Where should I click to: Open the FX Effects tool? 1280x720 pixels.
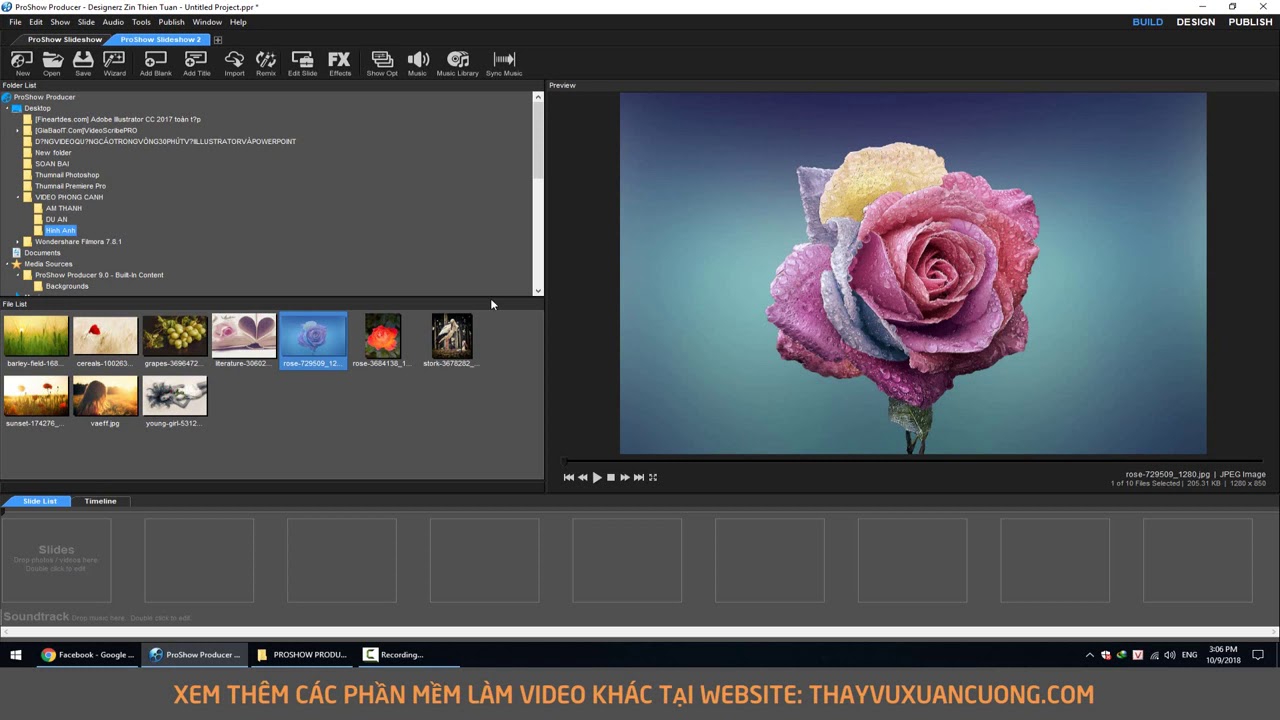point(340,63)
